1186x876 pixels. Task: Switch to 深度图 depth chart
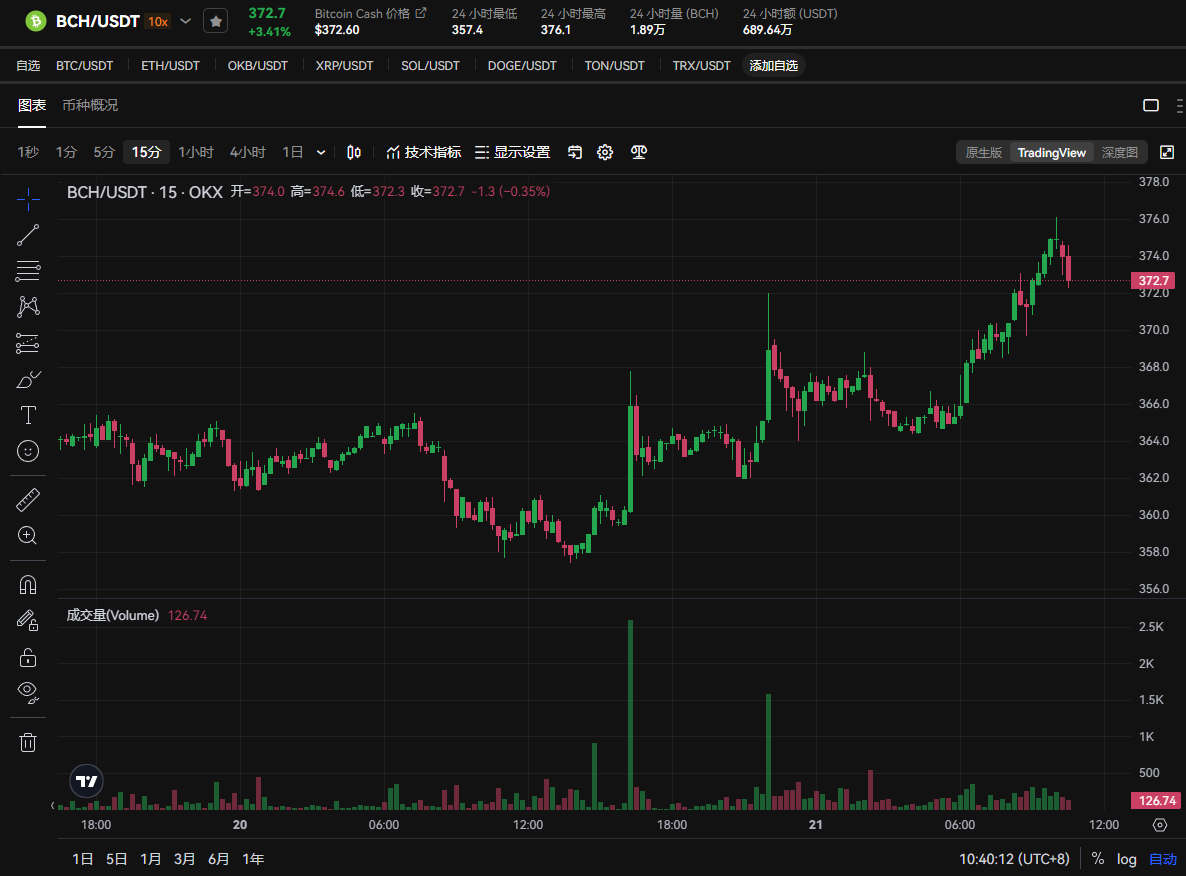[1119, 152]
